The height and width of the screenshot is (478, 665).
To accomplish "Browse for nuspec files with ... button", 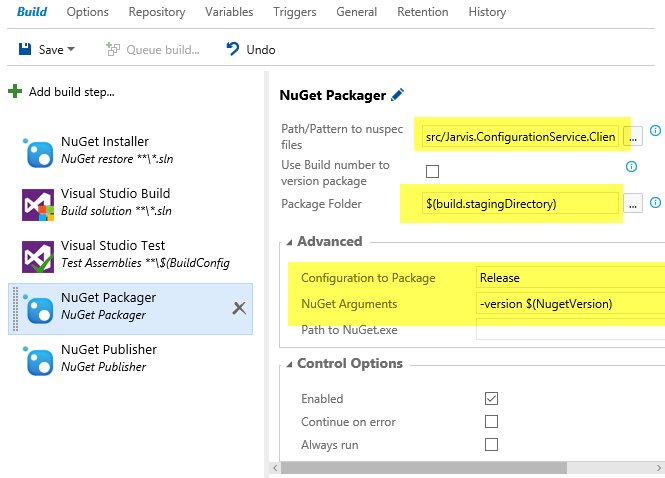I will 633,137.
